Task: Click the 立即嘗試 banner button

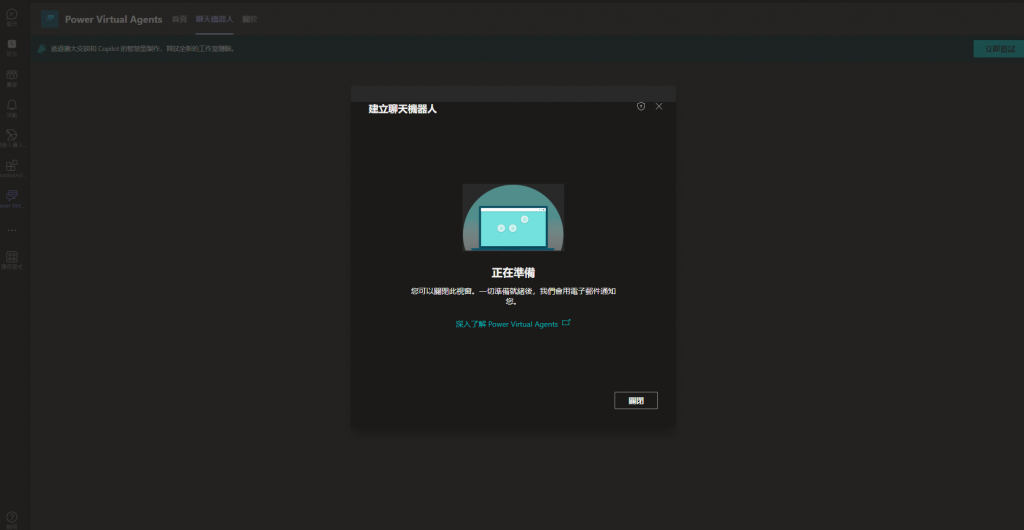Action: (x=999, y=49)
